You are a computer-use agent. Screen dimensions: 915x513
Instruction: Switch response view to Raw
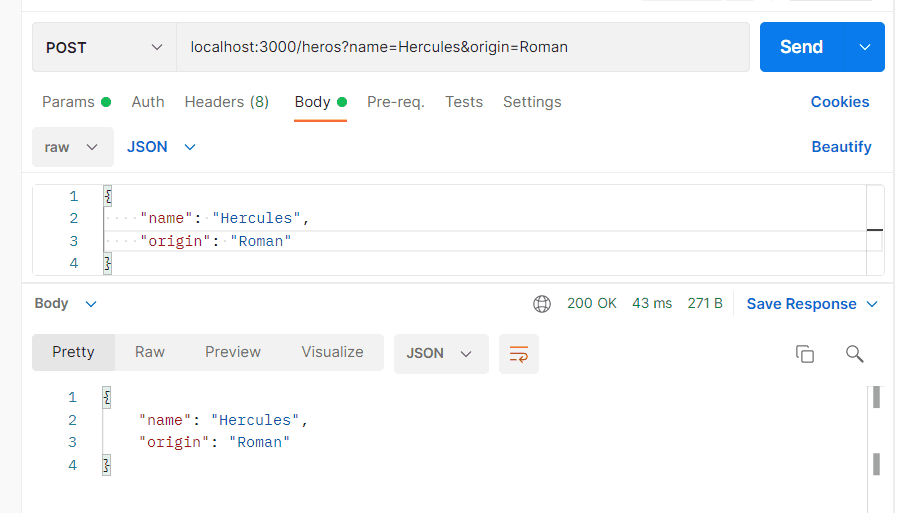150,352
